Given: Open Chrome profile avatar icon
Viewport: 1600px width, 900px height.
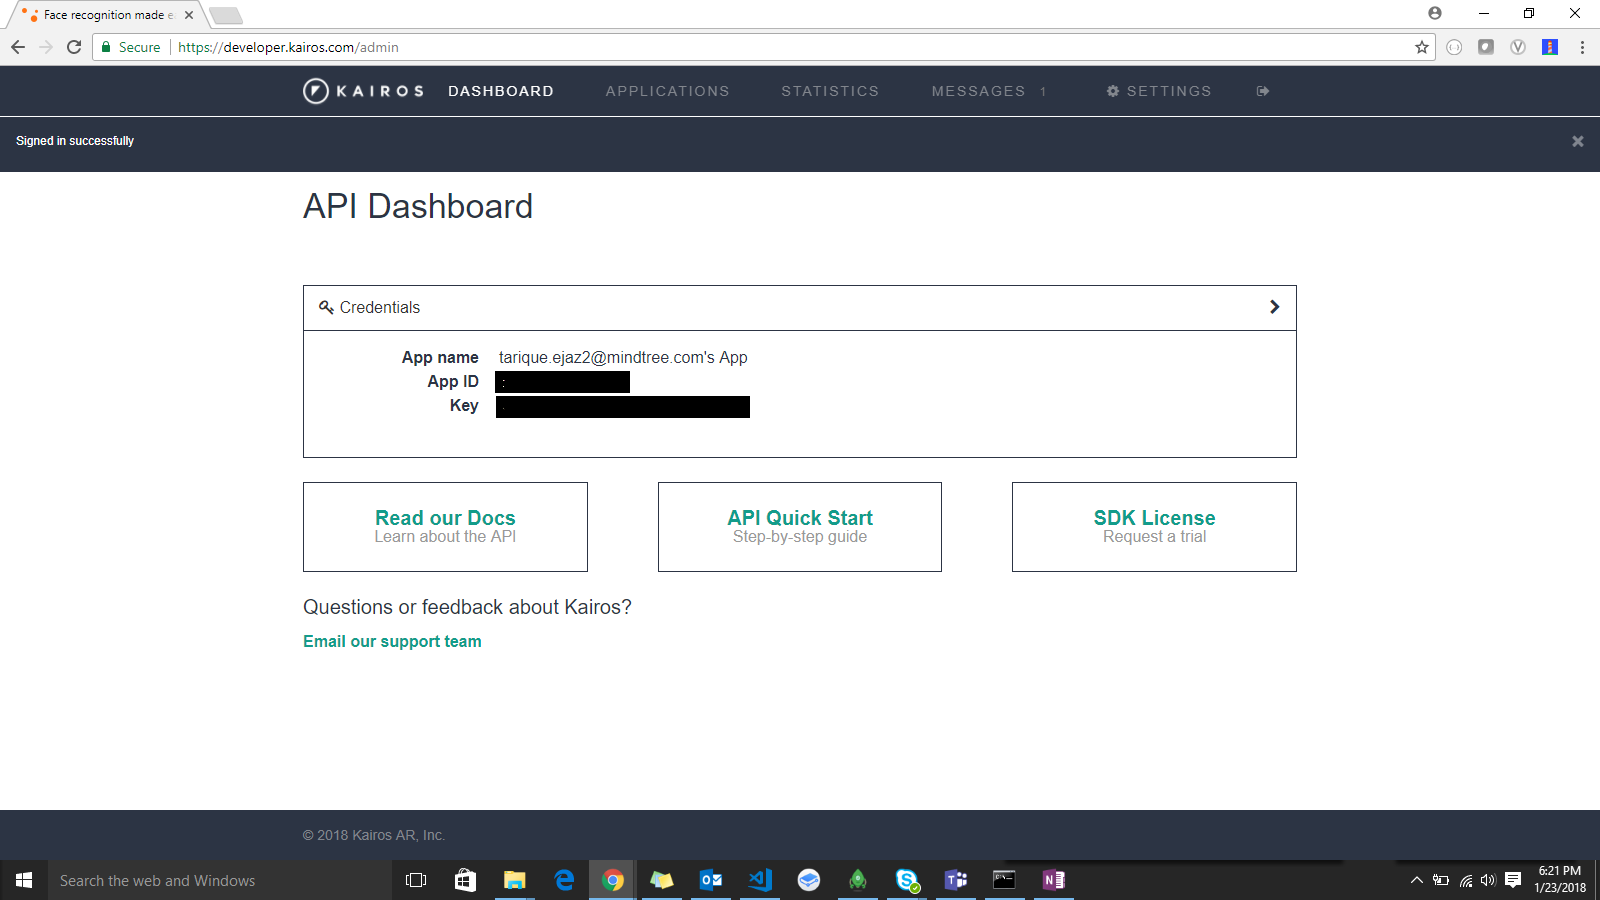Looking at the screenshot, I should pyautogui.click(x=1435, y=13).
